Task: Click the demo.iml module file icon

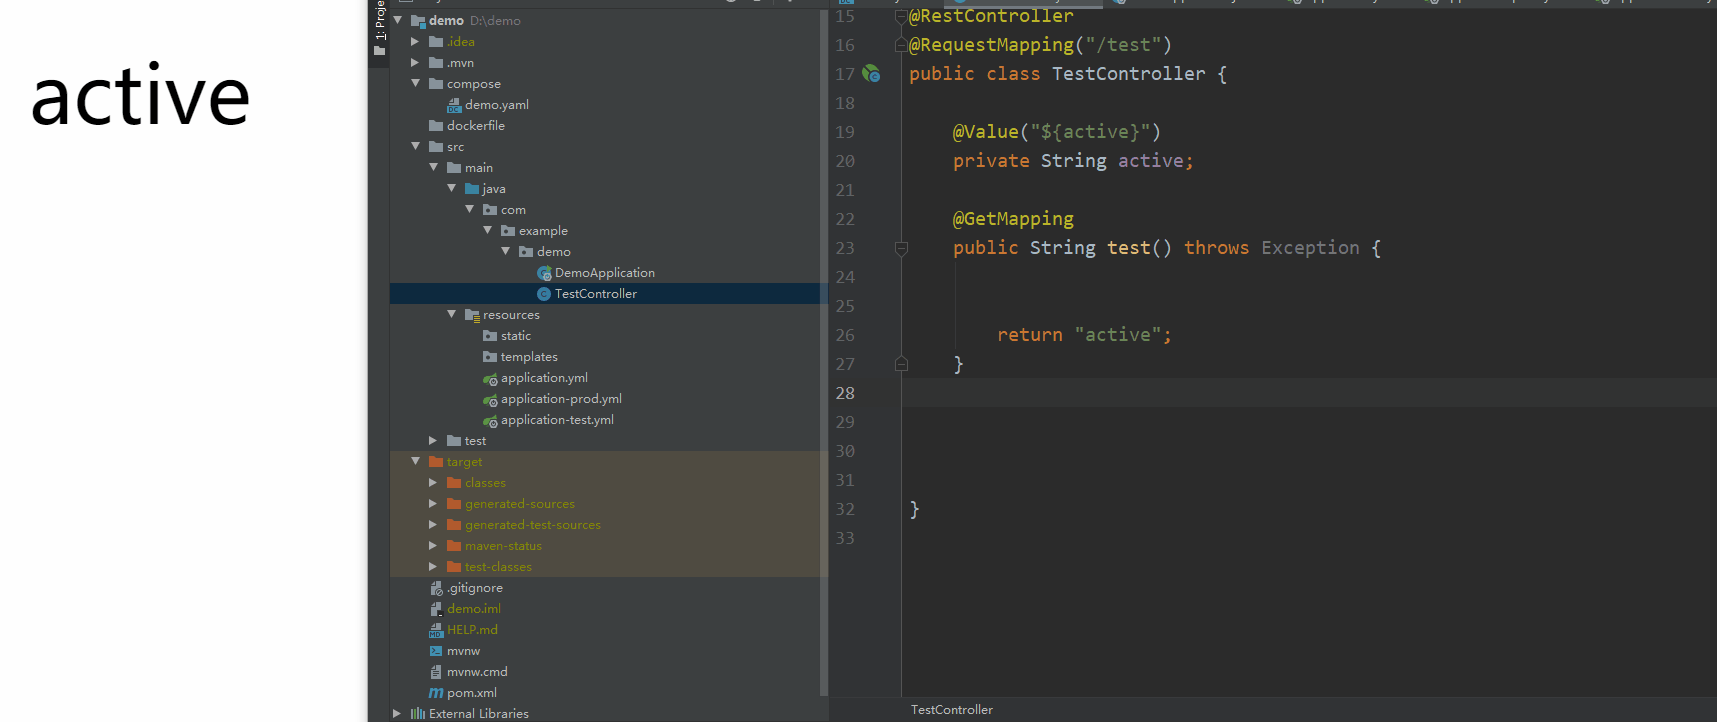Action: point(436,609)
